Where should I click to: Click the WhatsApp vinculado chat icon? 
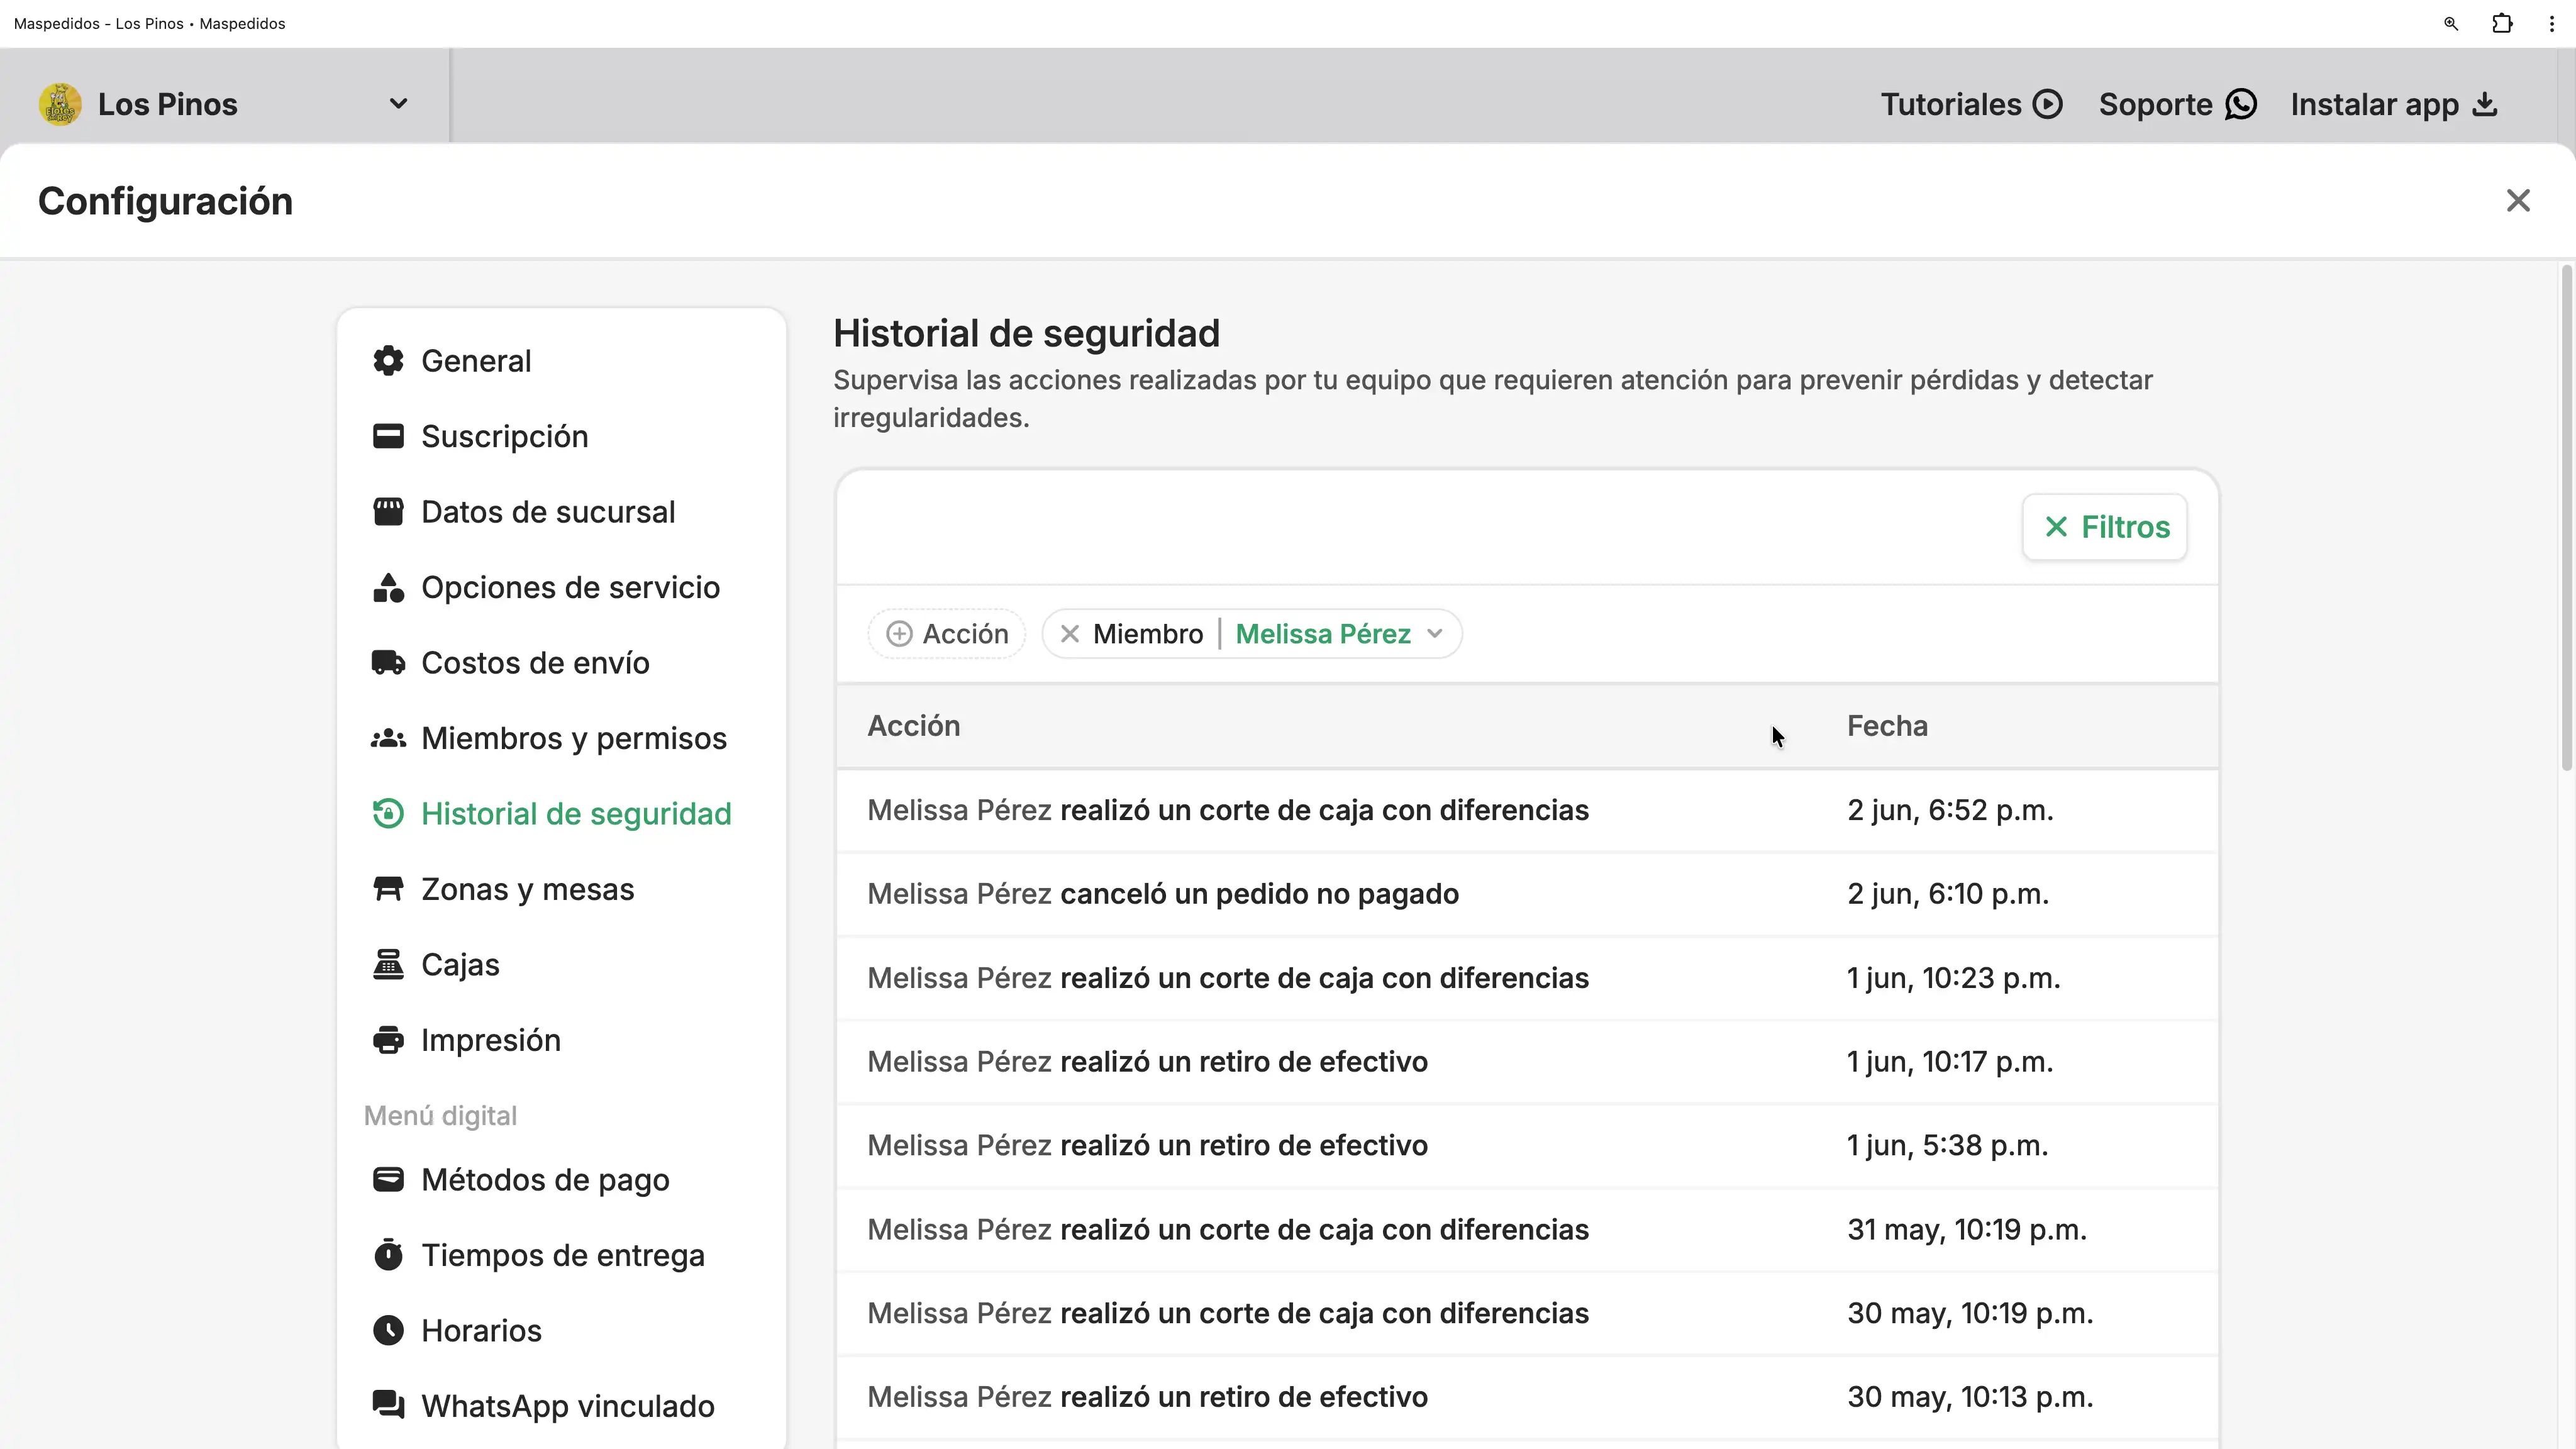[388, 1406]
